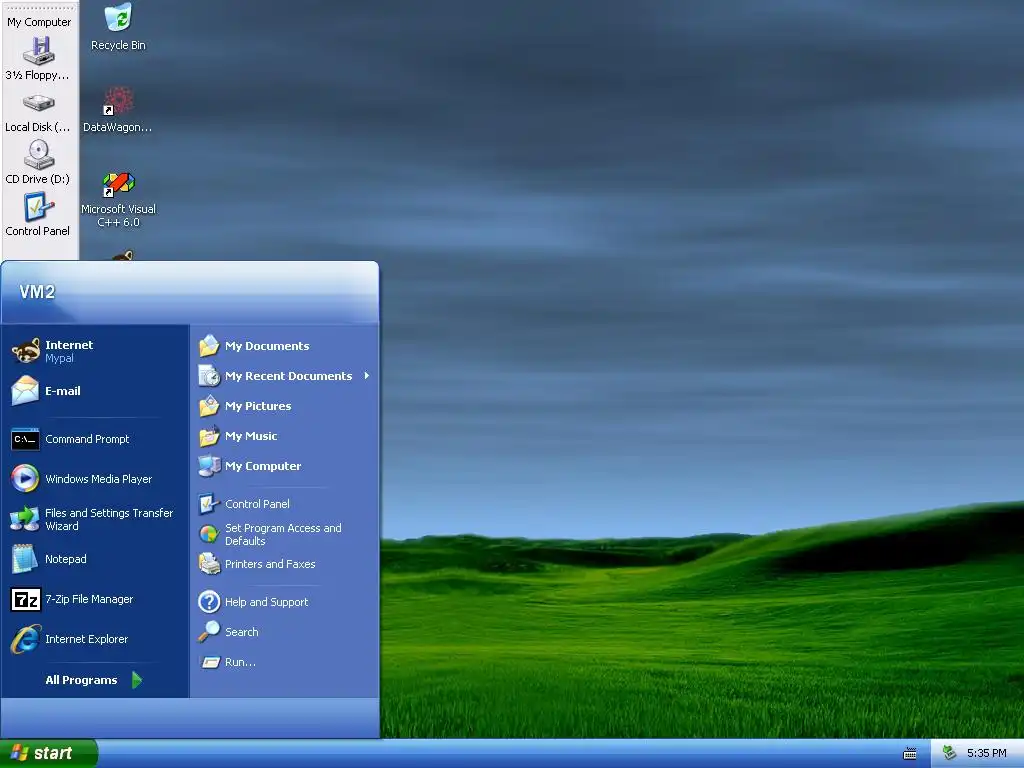Select CD Drive (D:) icon
Screen dimensions: 1024x768
38,163
